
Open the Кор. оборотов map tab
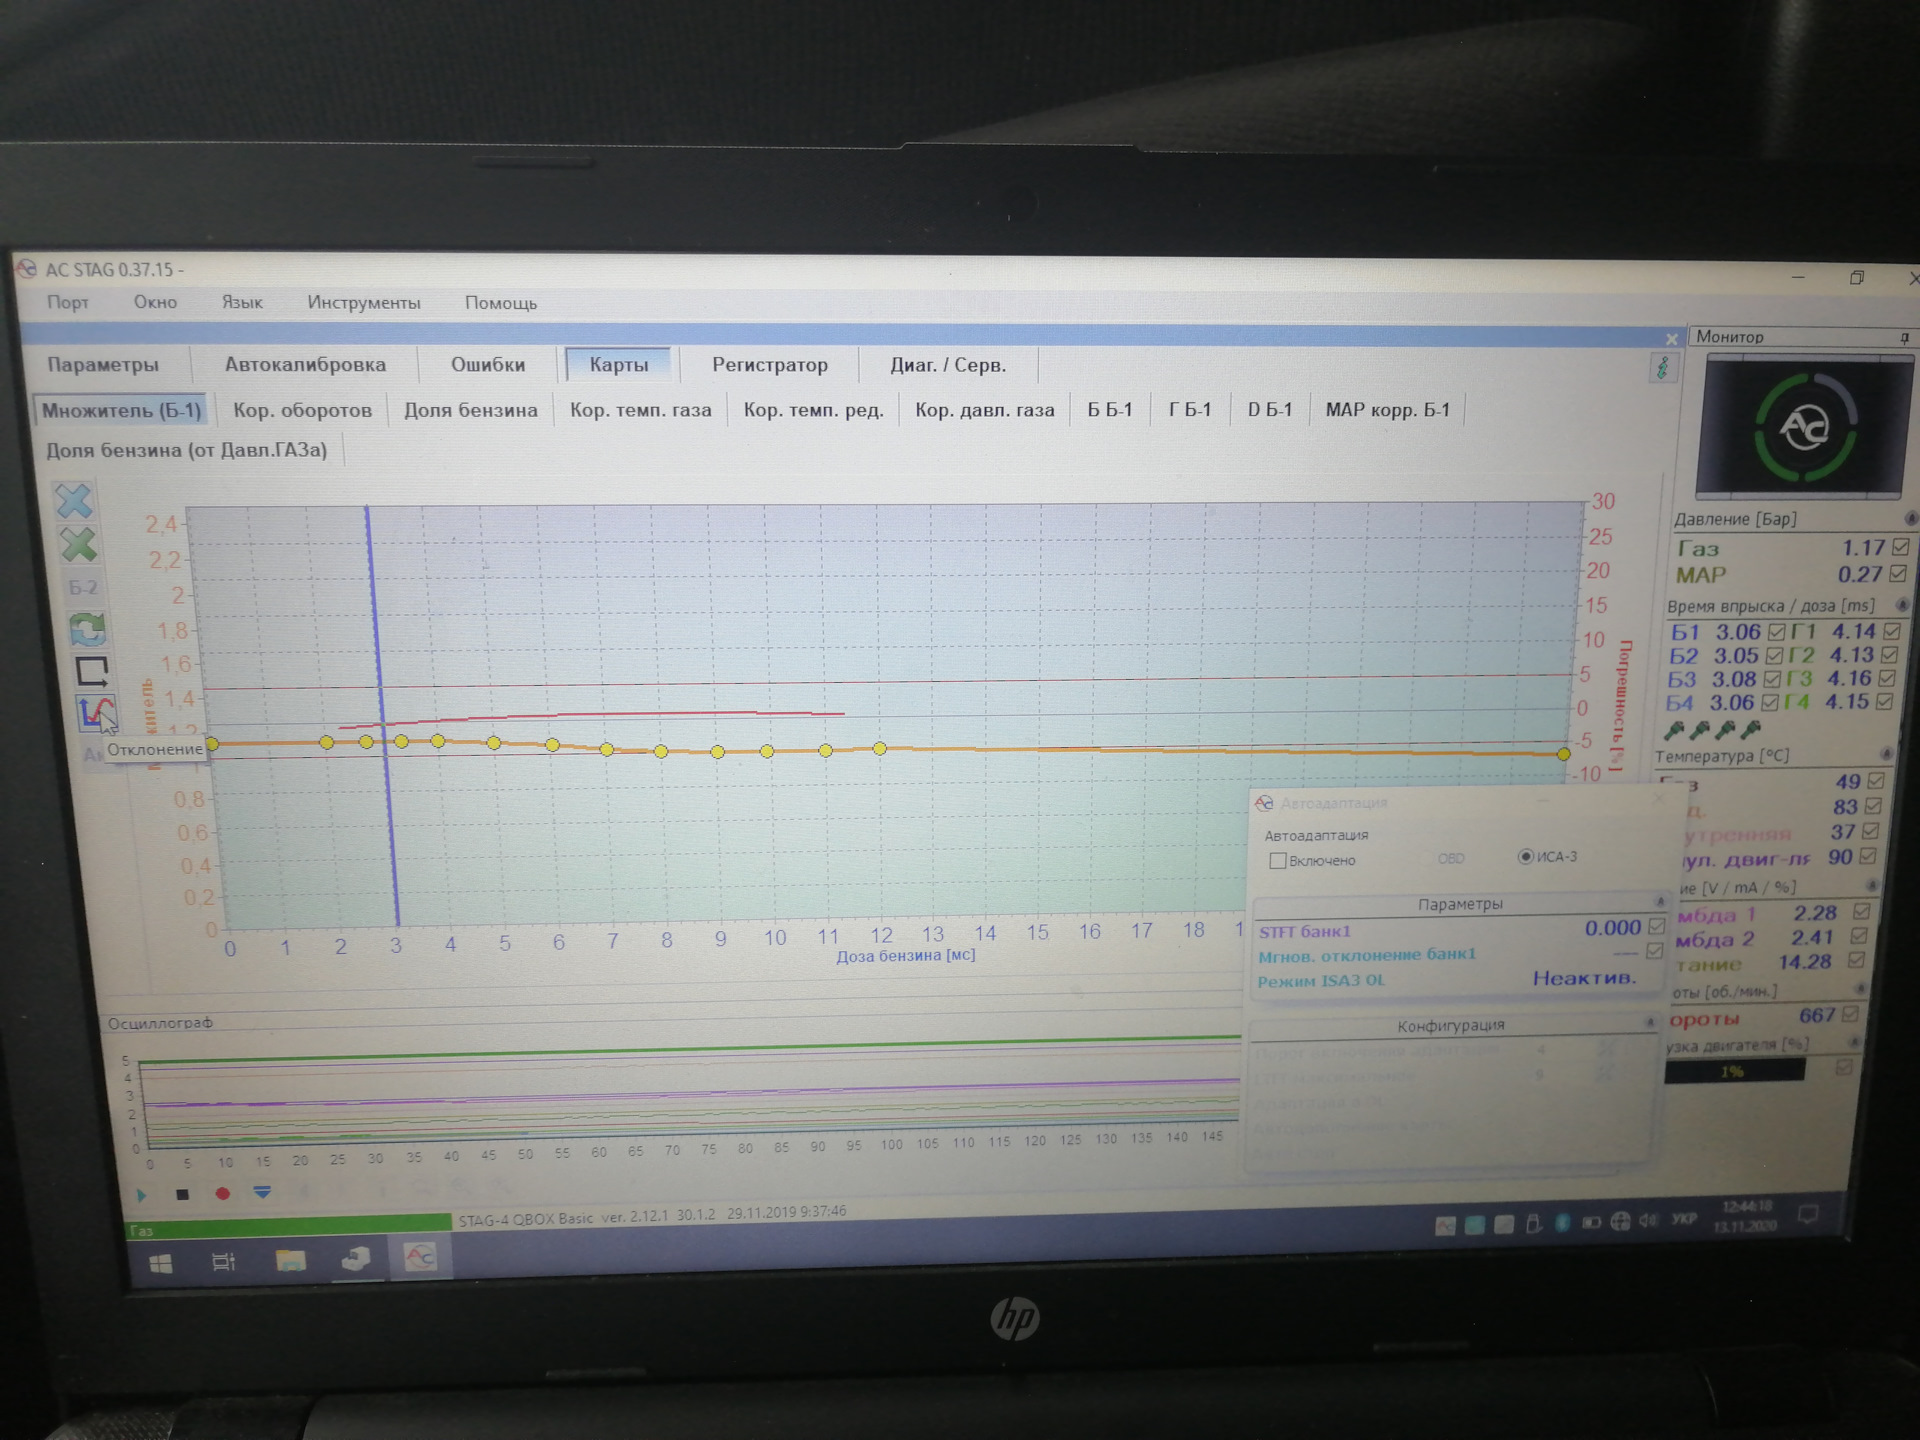pos(302,410)
